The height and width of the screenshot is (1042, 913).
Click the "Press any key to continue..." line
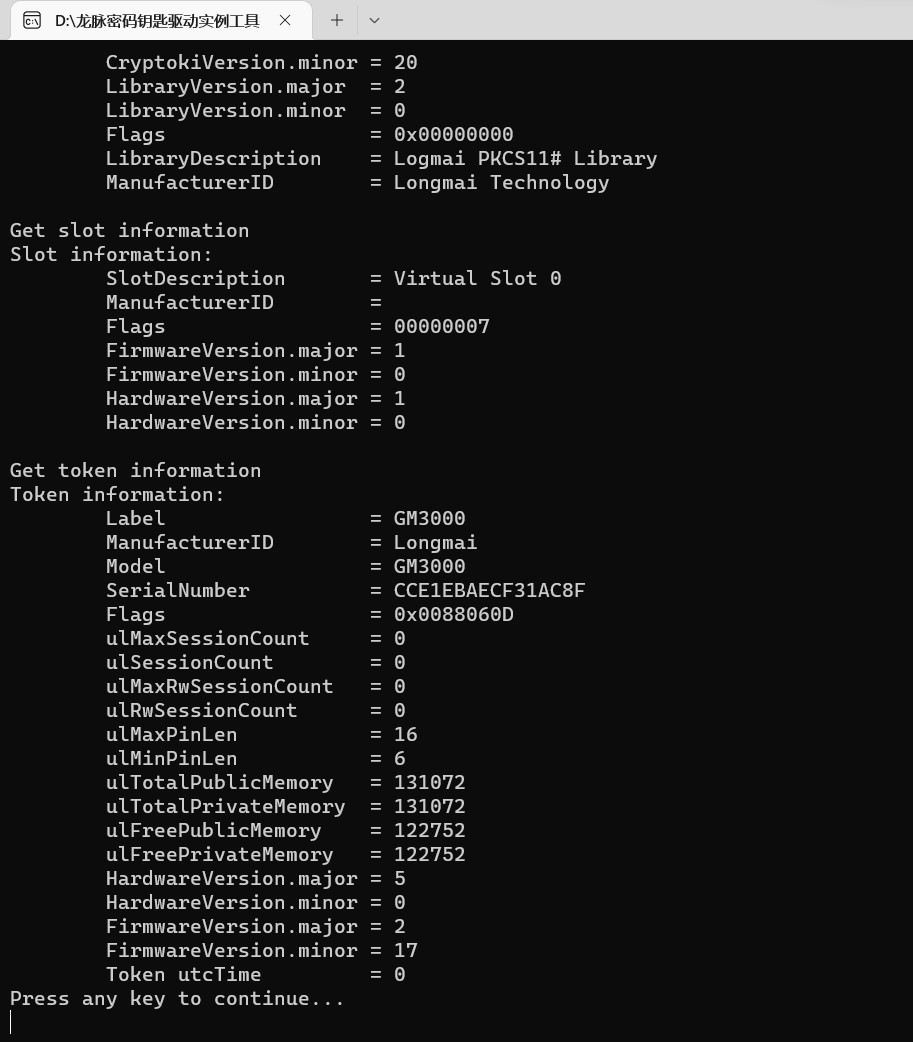(x=177, y=998)
